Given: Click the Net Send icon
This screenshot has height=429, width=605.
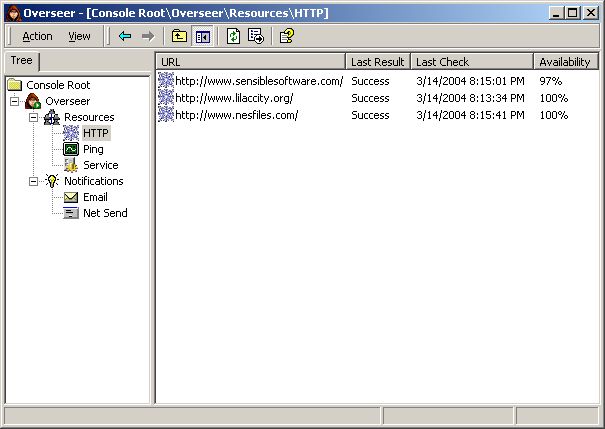Looking at the screenshot, I should [x=71, y=213].
